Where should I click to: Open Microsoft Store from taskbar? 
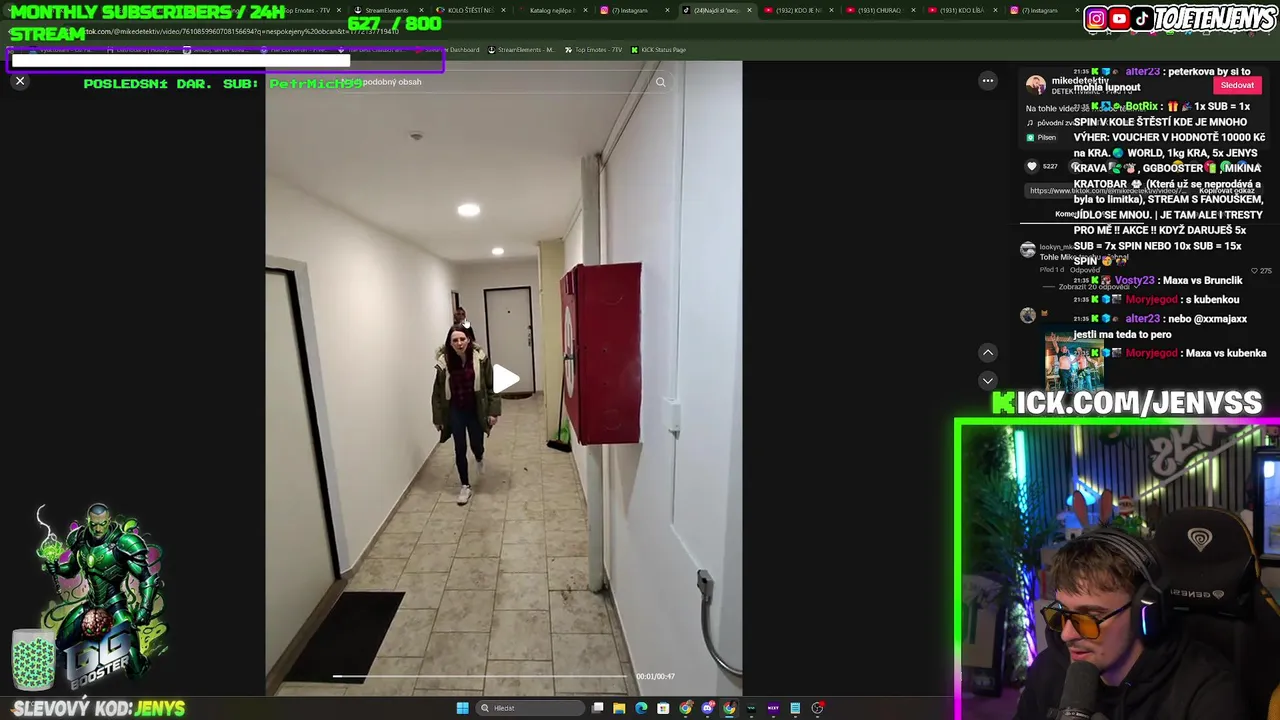[663, 708]
